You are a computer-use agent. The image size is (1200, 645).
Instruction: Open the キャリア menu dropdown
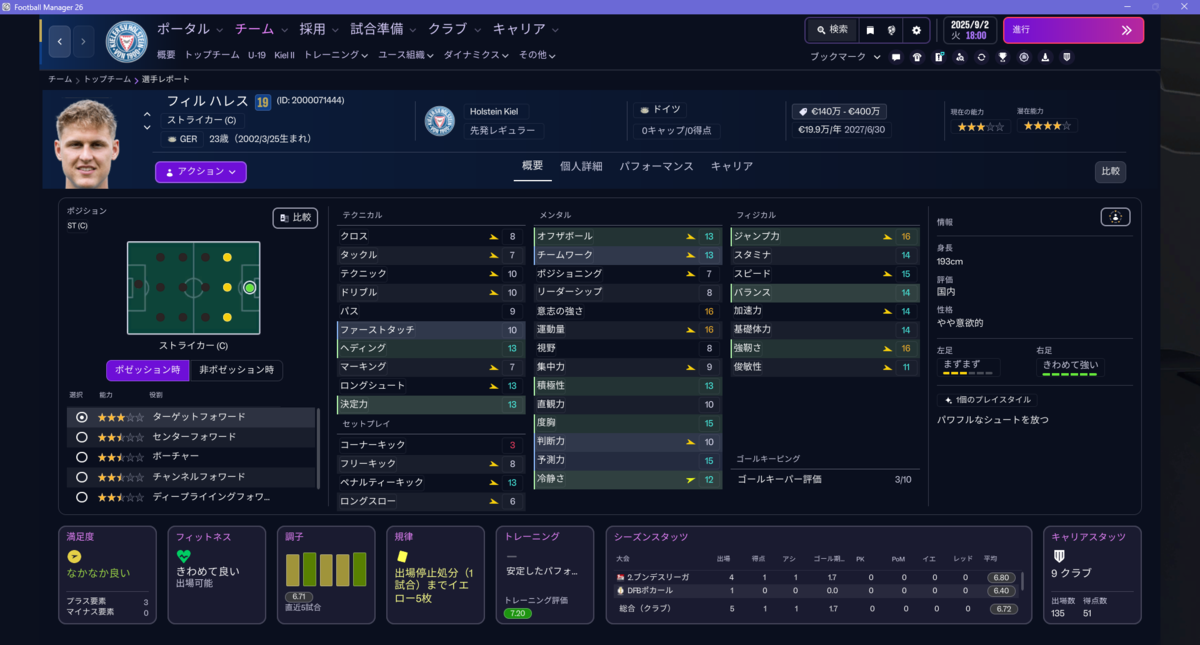[526, 29]
